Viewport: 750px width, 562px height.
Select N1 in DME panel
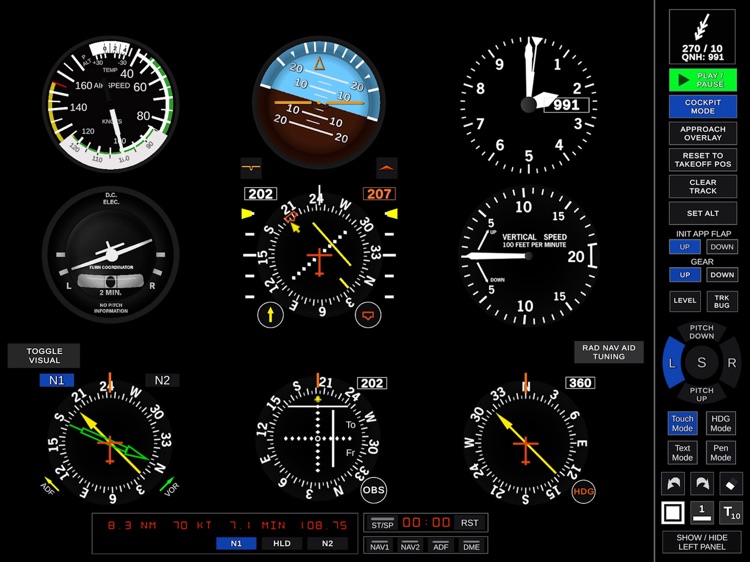pyautogui.click(x=236, y=543)
